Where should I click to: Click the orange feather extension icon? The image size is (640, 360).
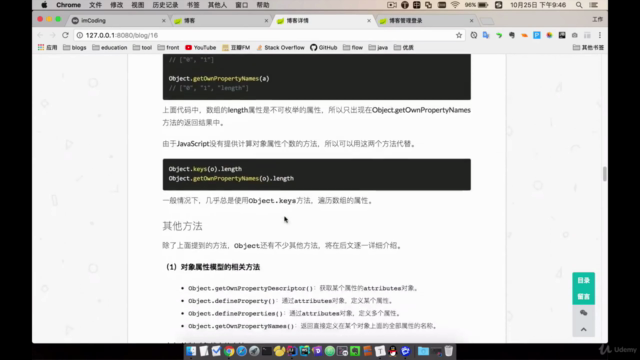524,35
